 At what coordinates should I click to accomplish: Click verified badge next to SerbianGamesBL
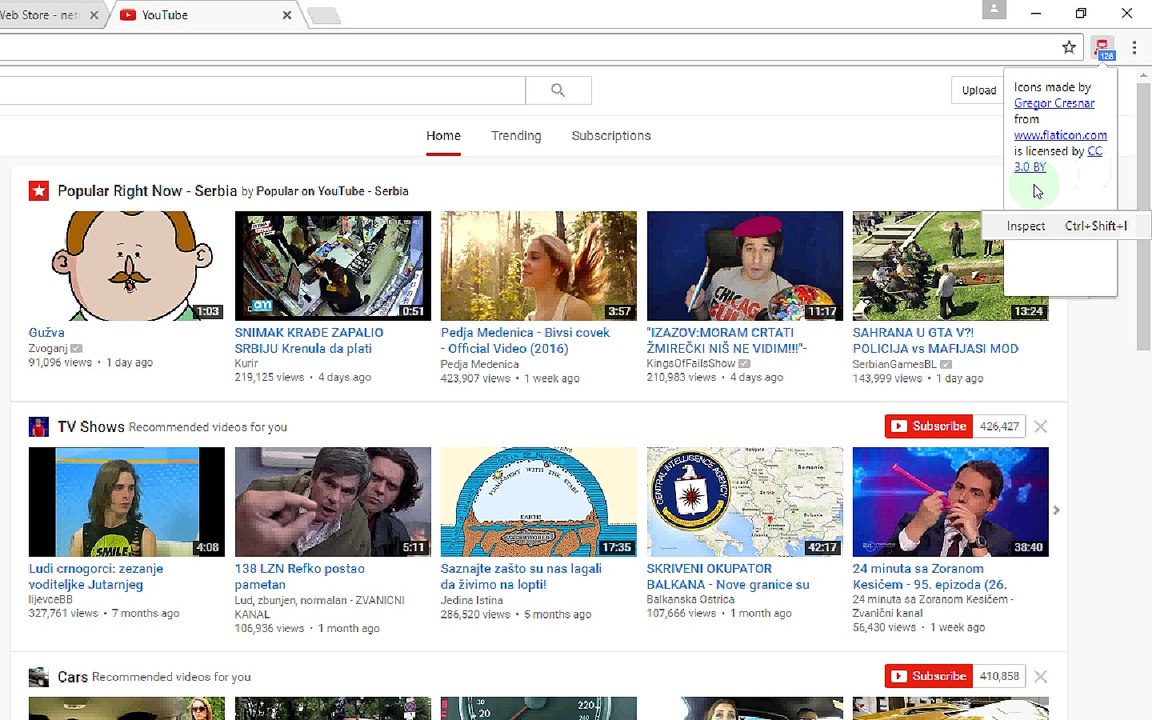[x=946, y=364]
